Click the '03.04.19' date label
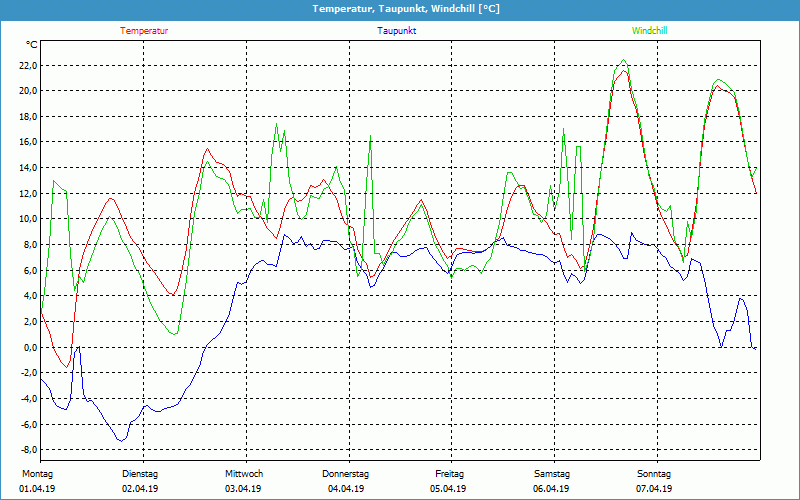 point(243,489)
